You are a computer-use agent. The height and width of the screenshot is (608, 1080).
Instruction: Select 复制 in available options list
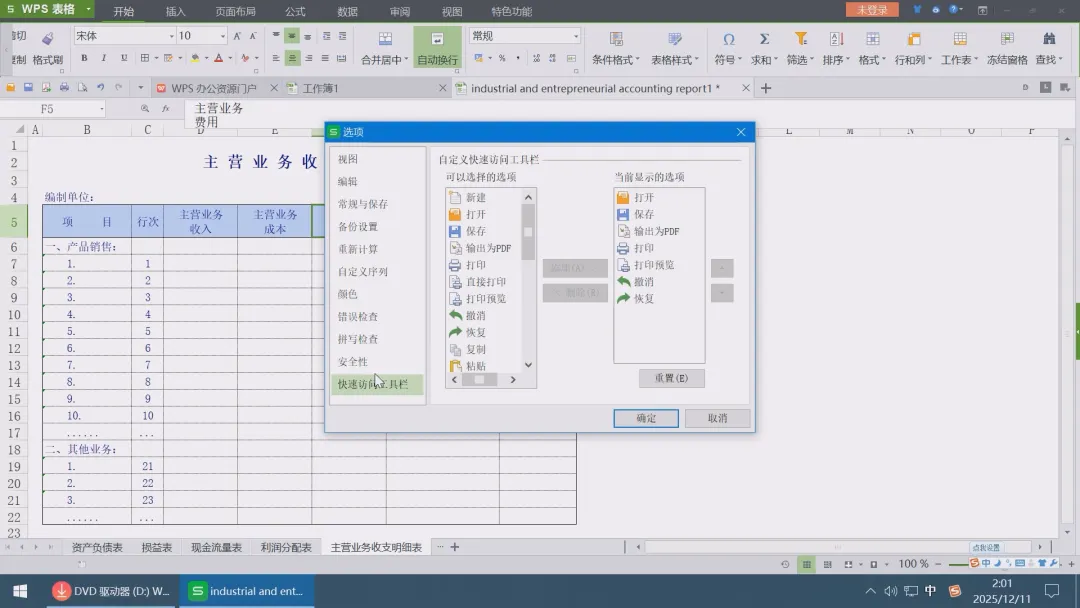pos(475,349)
